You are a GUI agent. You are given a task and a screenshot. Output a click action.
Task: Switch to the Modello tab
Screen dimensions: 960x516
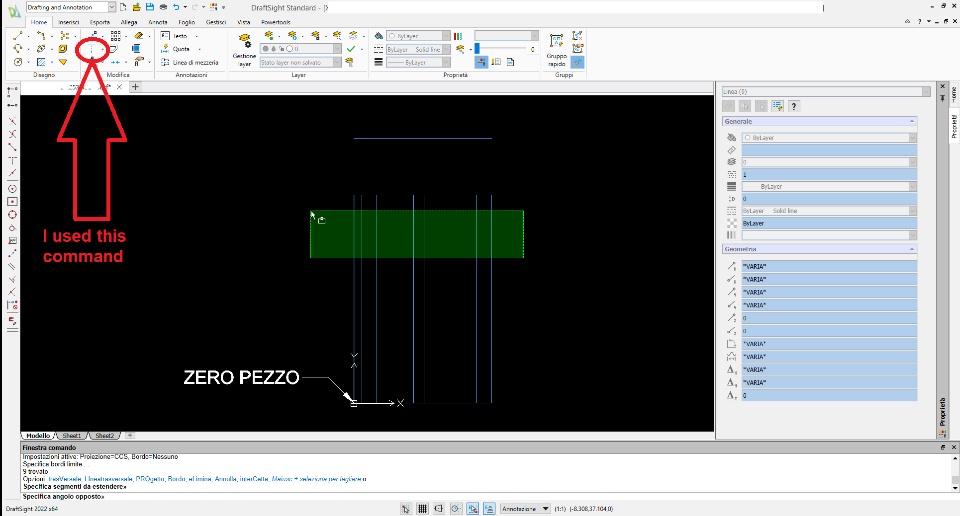(38, 436)
